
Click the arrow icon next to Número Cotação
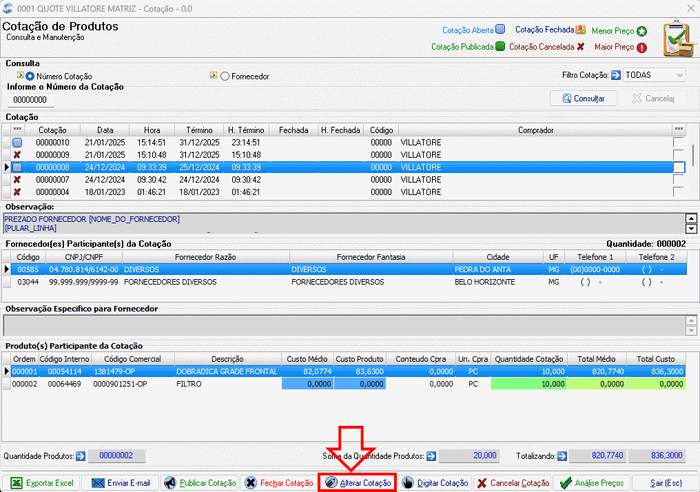coord(21,75)
